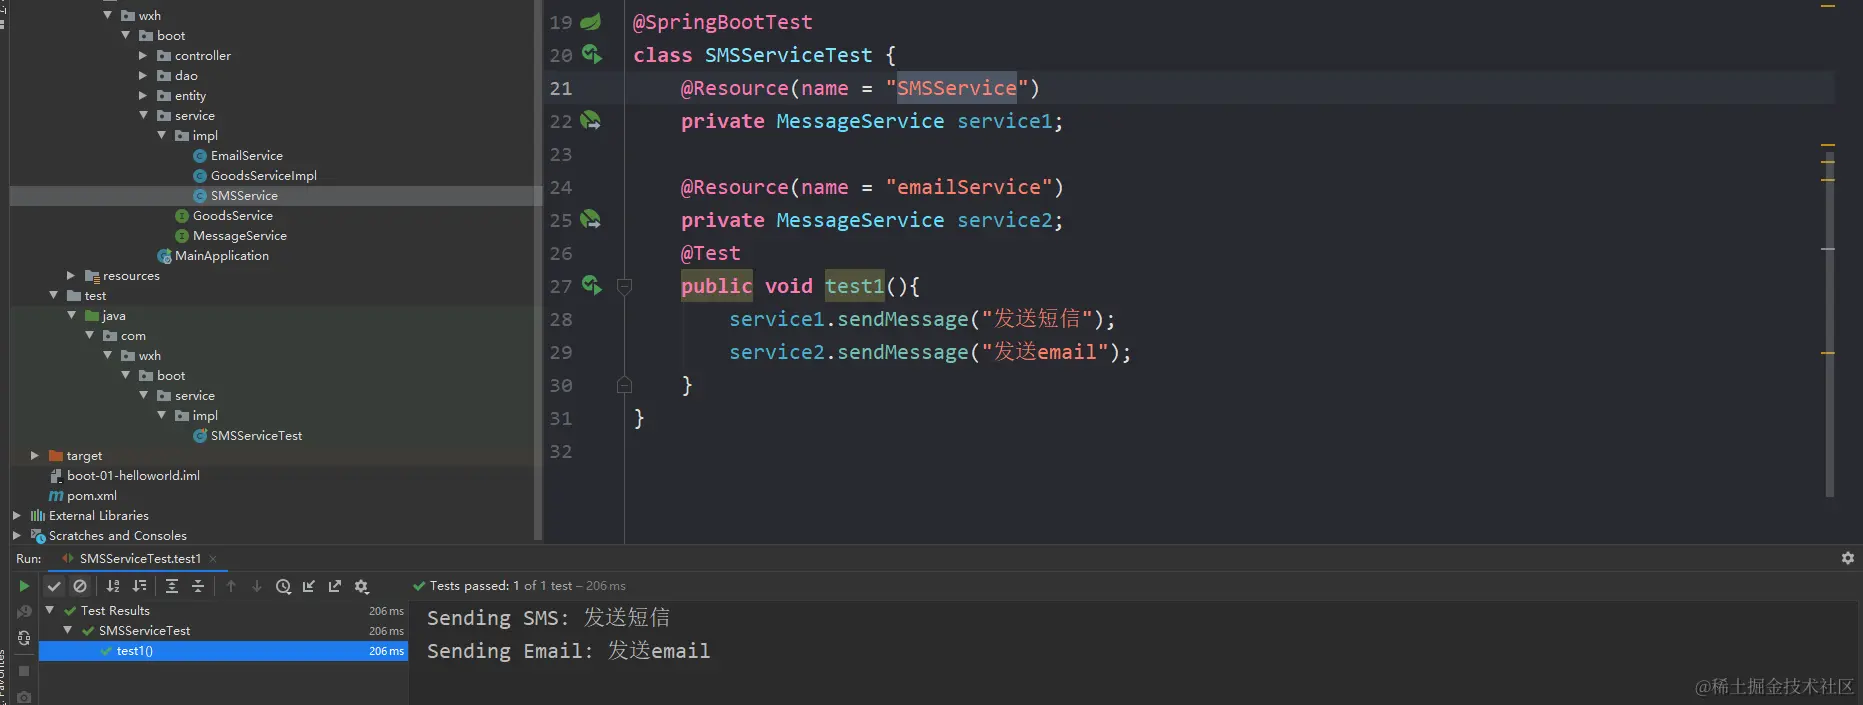Click "Tests passed: 1 of 1 test" status
The height and width of the screenshot is (705, 1863).
tap(501, 586)
